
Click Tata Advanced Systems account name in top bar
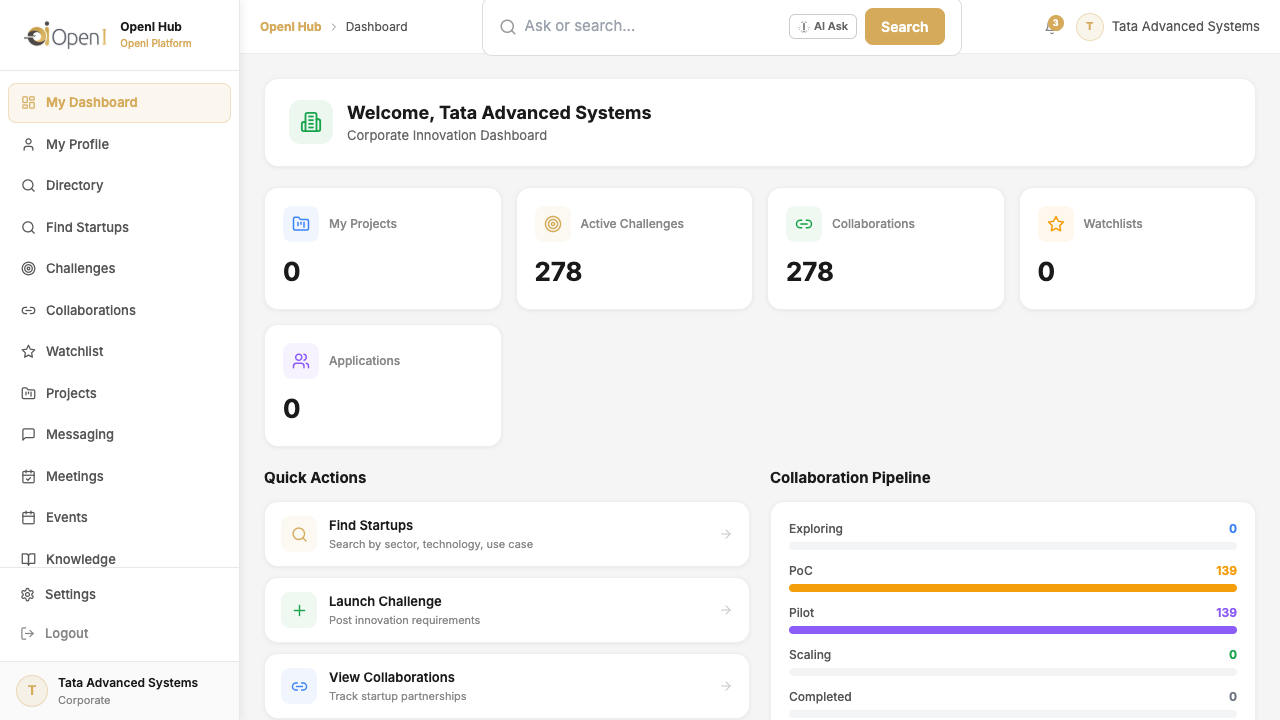point(1186,27)
